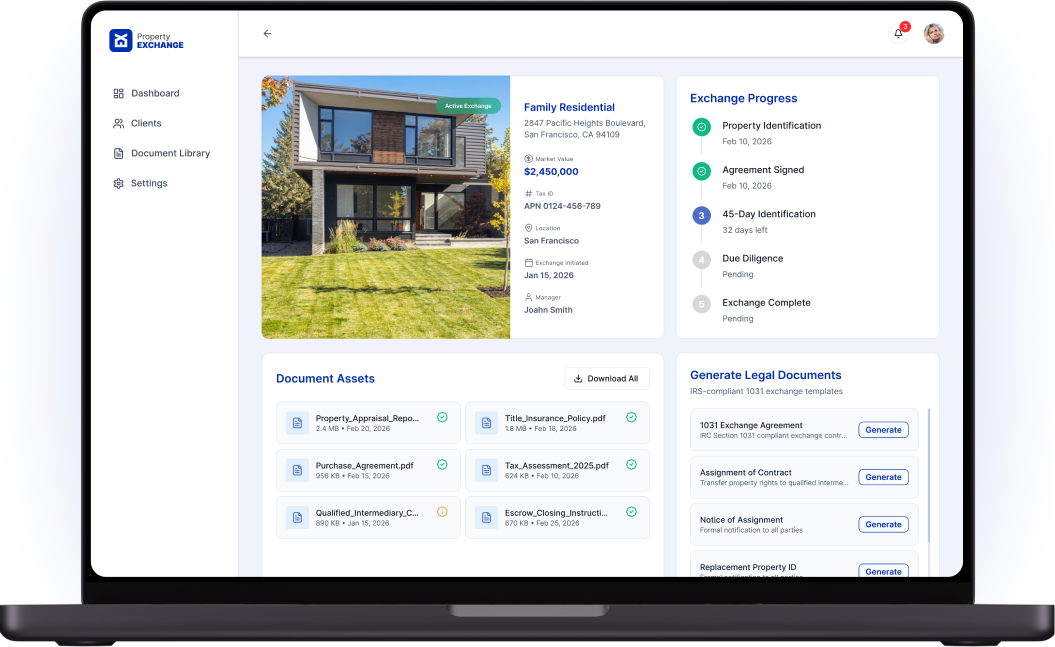1055x647 pixels.
Task: Click the Active Exchange badge on photo
Action: [x=468, y=106]
